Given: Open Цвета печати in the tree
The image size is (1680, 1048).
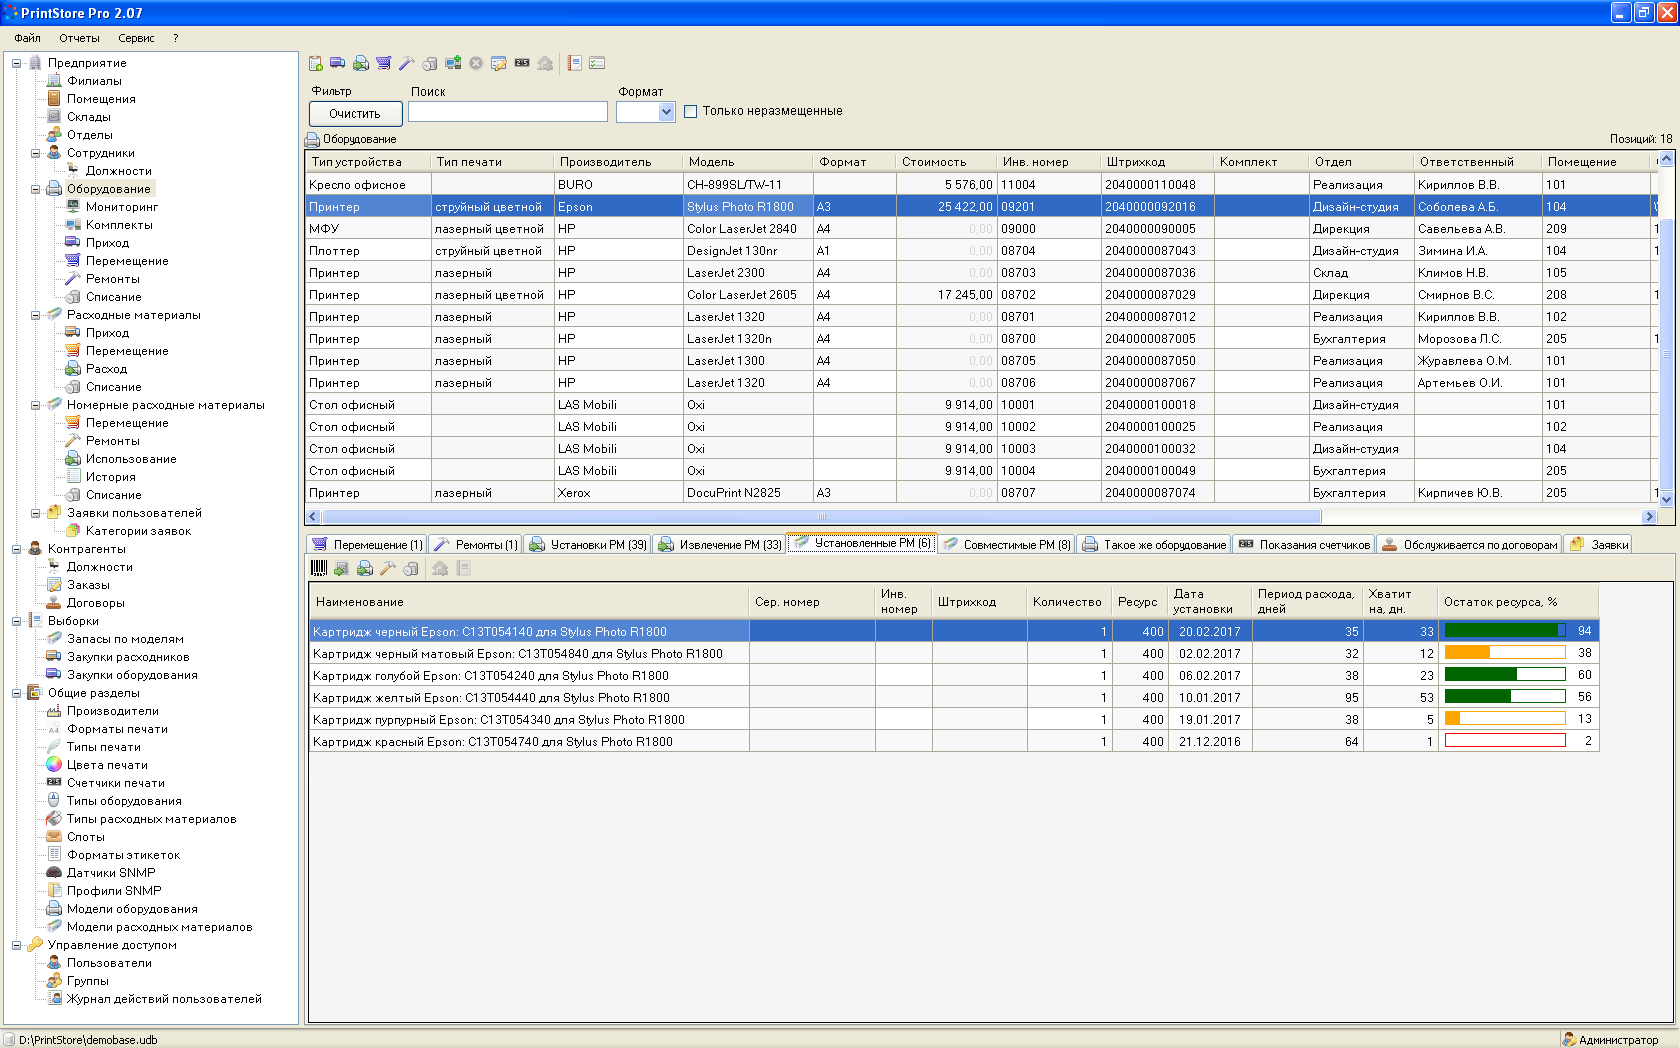Looking at the screenshot, I should 107,765.
